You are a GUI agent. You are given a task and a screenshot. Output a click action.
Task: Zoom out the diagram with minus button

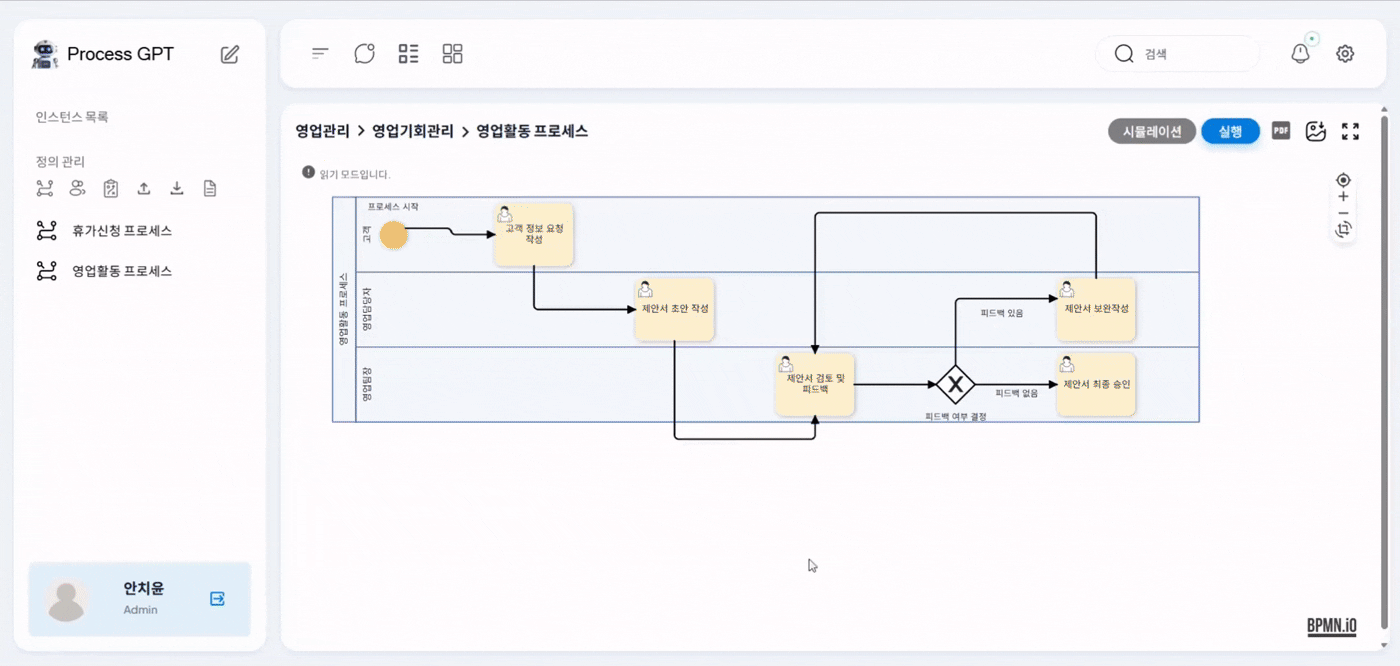pos(1343,213)
